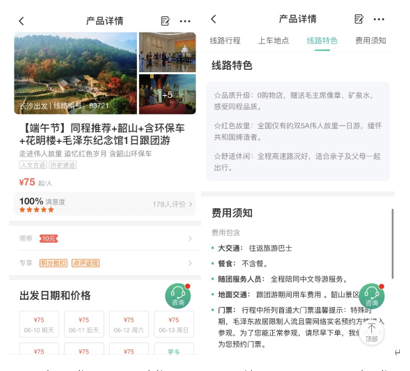Viewport: 410px width, 371px height.
Task: Expand 专享 积分抵扣 benefits row
Action: (x=105, y=263)
